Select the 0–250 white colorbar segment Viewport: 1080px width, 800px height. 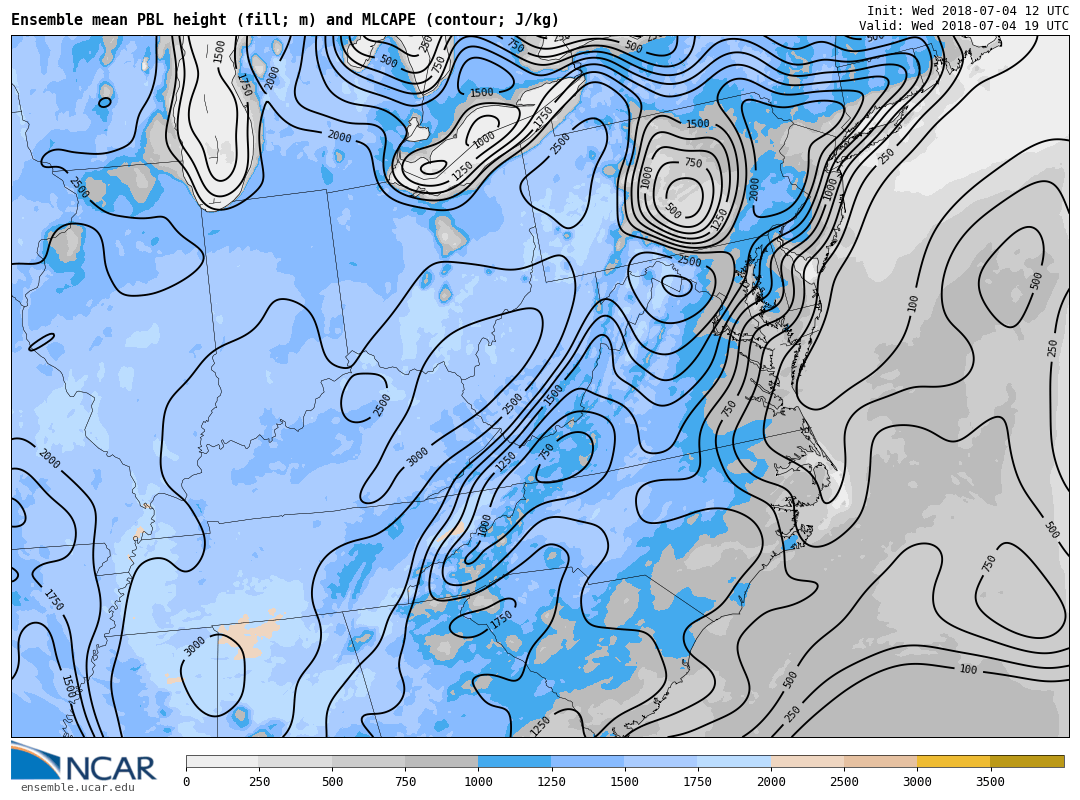pyautogui.click(x=222, y=761)
